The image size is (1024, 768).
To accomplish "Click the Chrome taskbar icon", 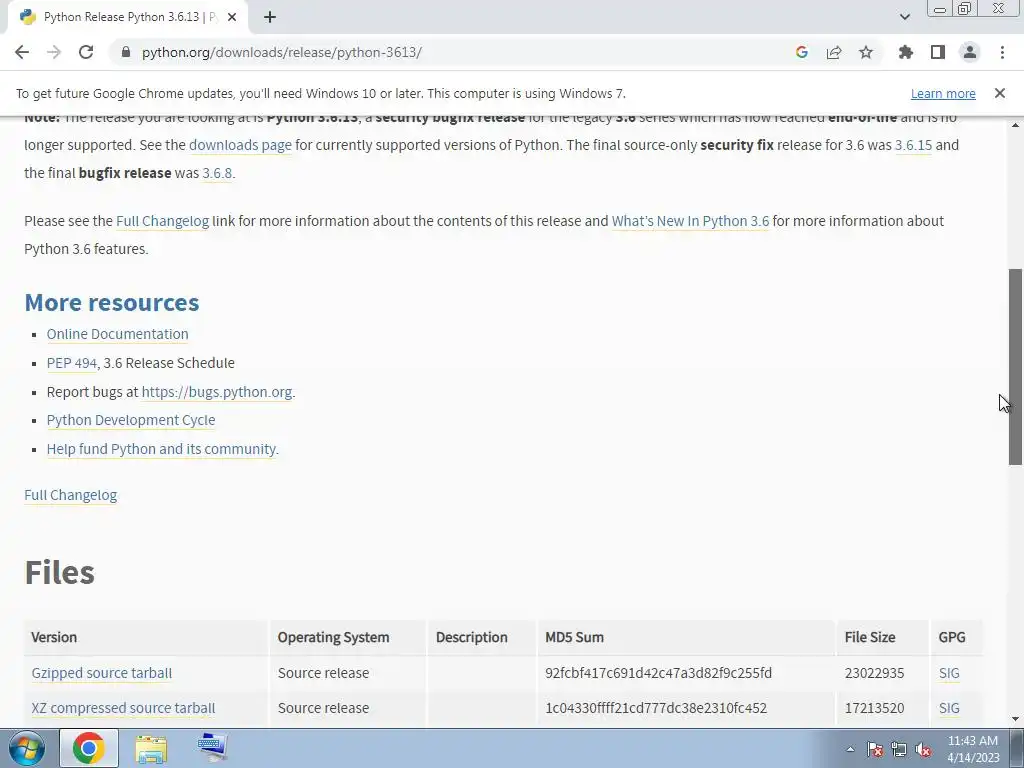I will coord(89,748).
